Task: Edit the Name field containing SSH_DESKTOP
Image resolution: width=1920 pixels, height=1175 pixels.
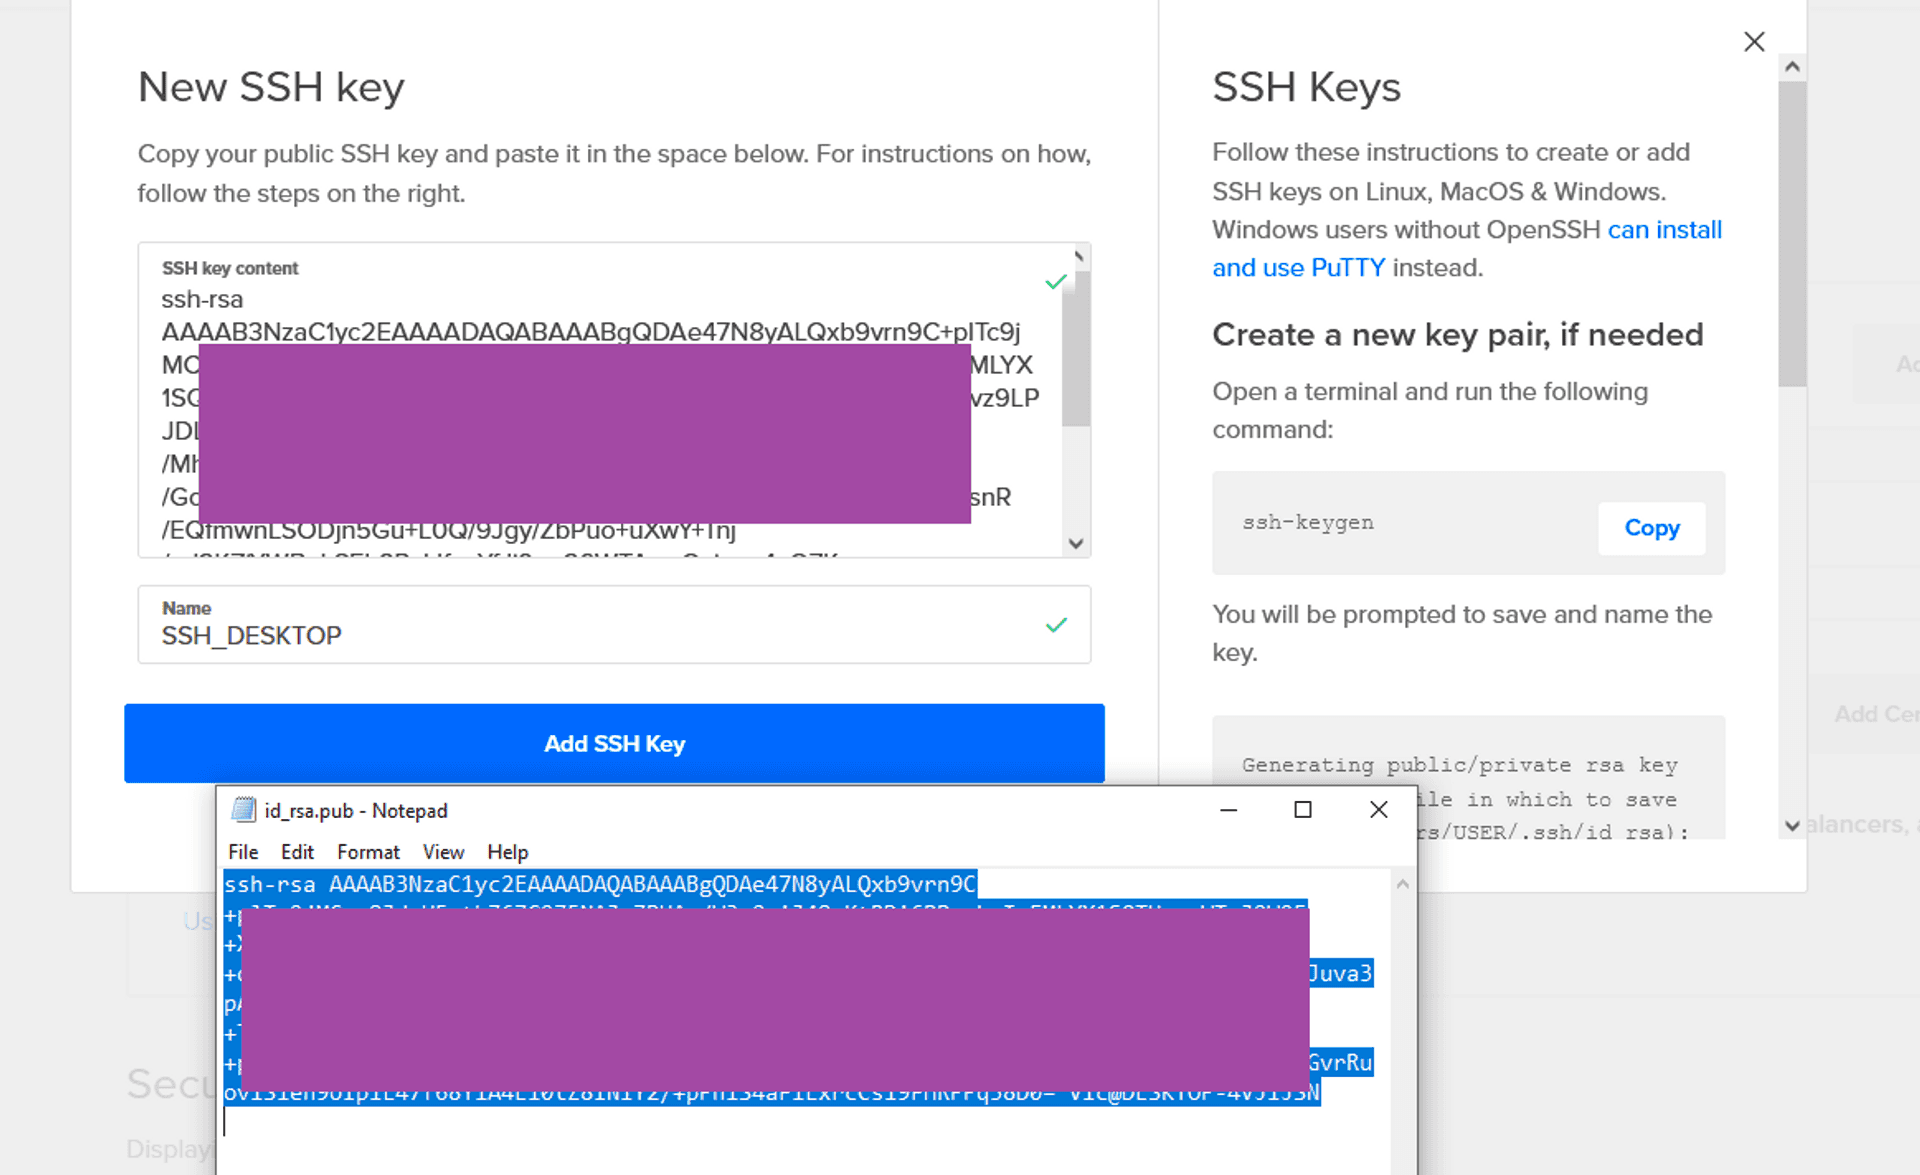Action: tap(614, 625)
